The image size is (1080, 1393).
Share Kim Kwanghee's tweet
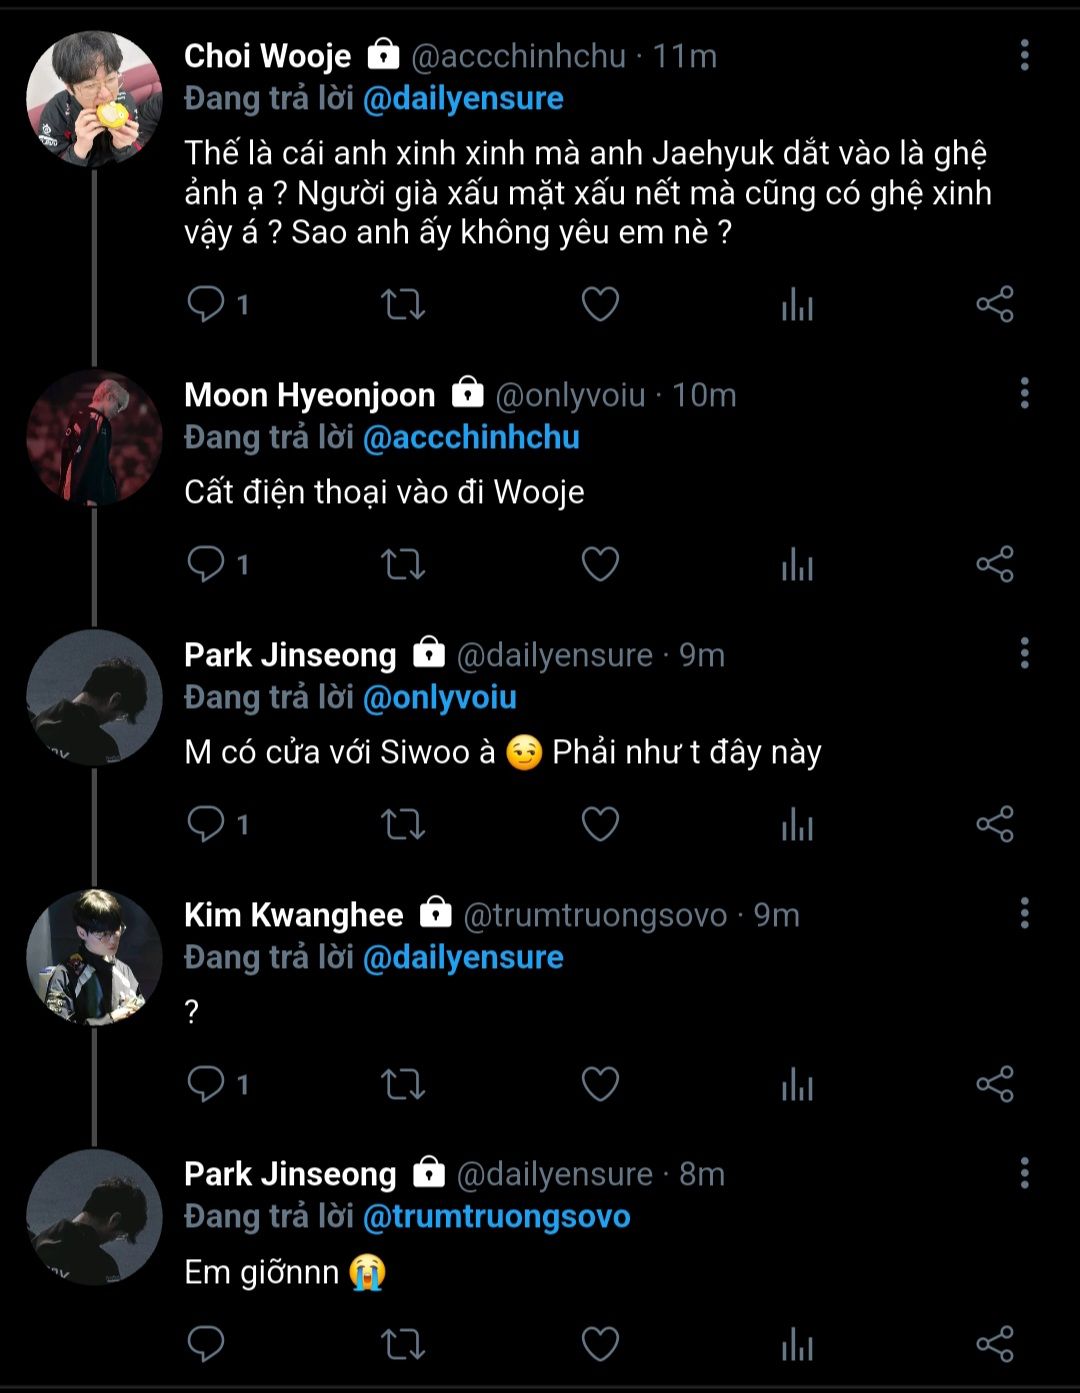click(x=994, y=1084)
